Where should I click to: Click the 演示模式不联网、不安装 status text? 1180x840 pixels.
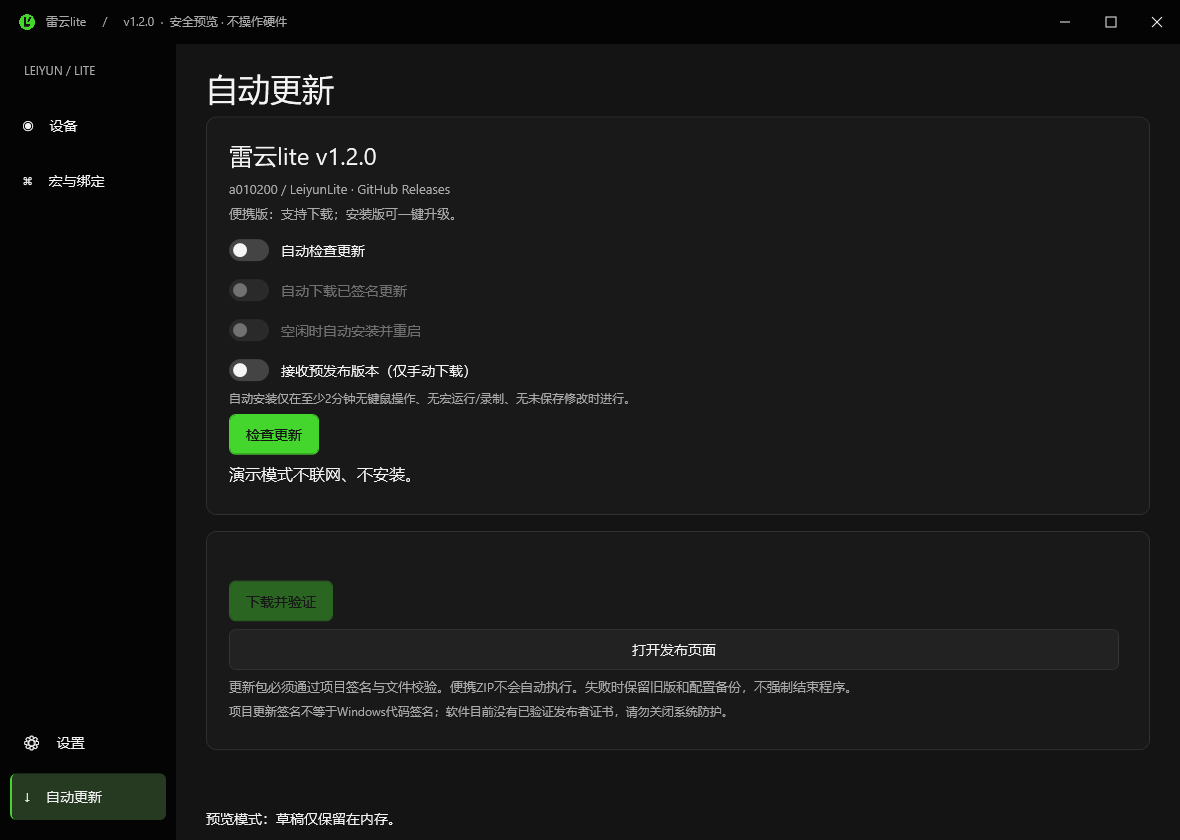coord(322,475)
